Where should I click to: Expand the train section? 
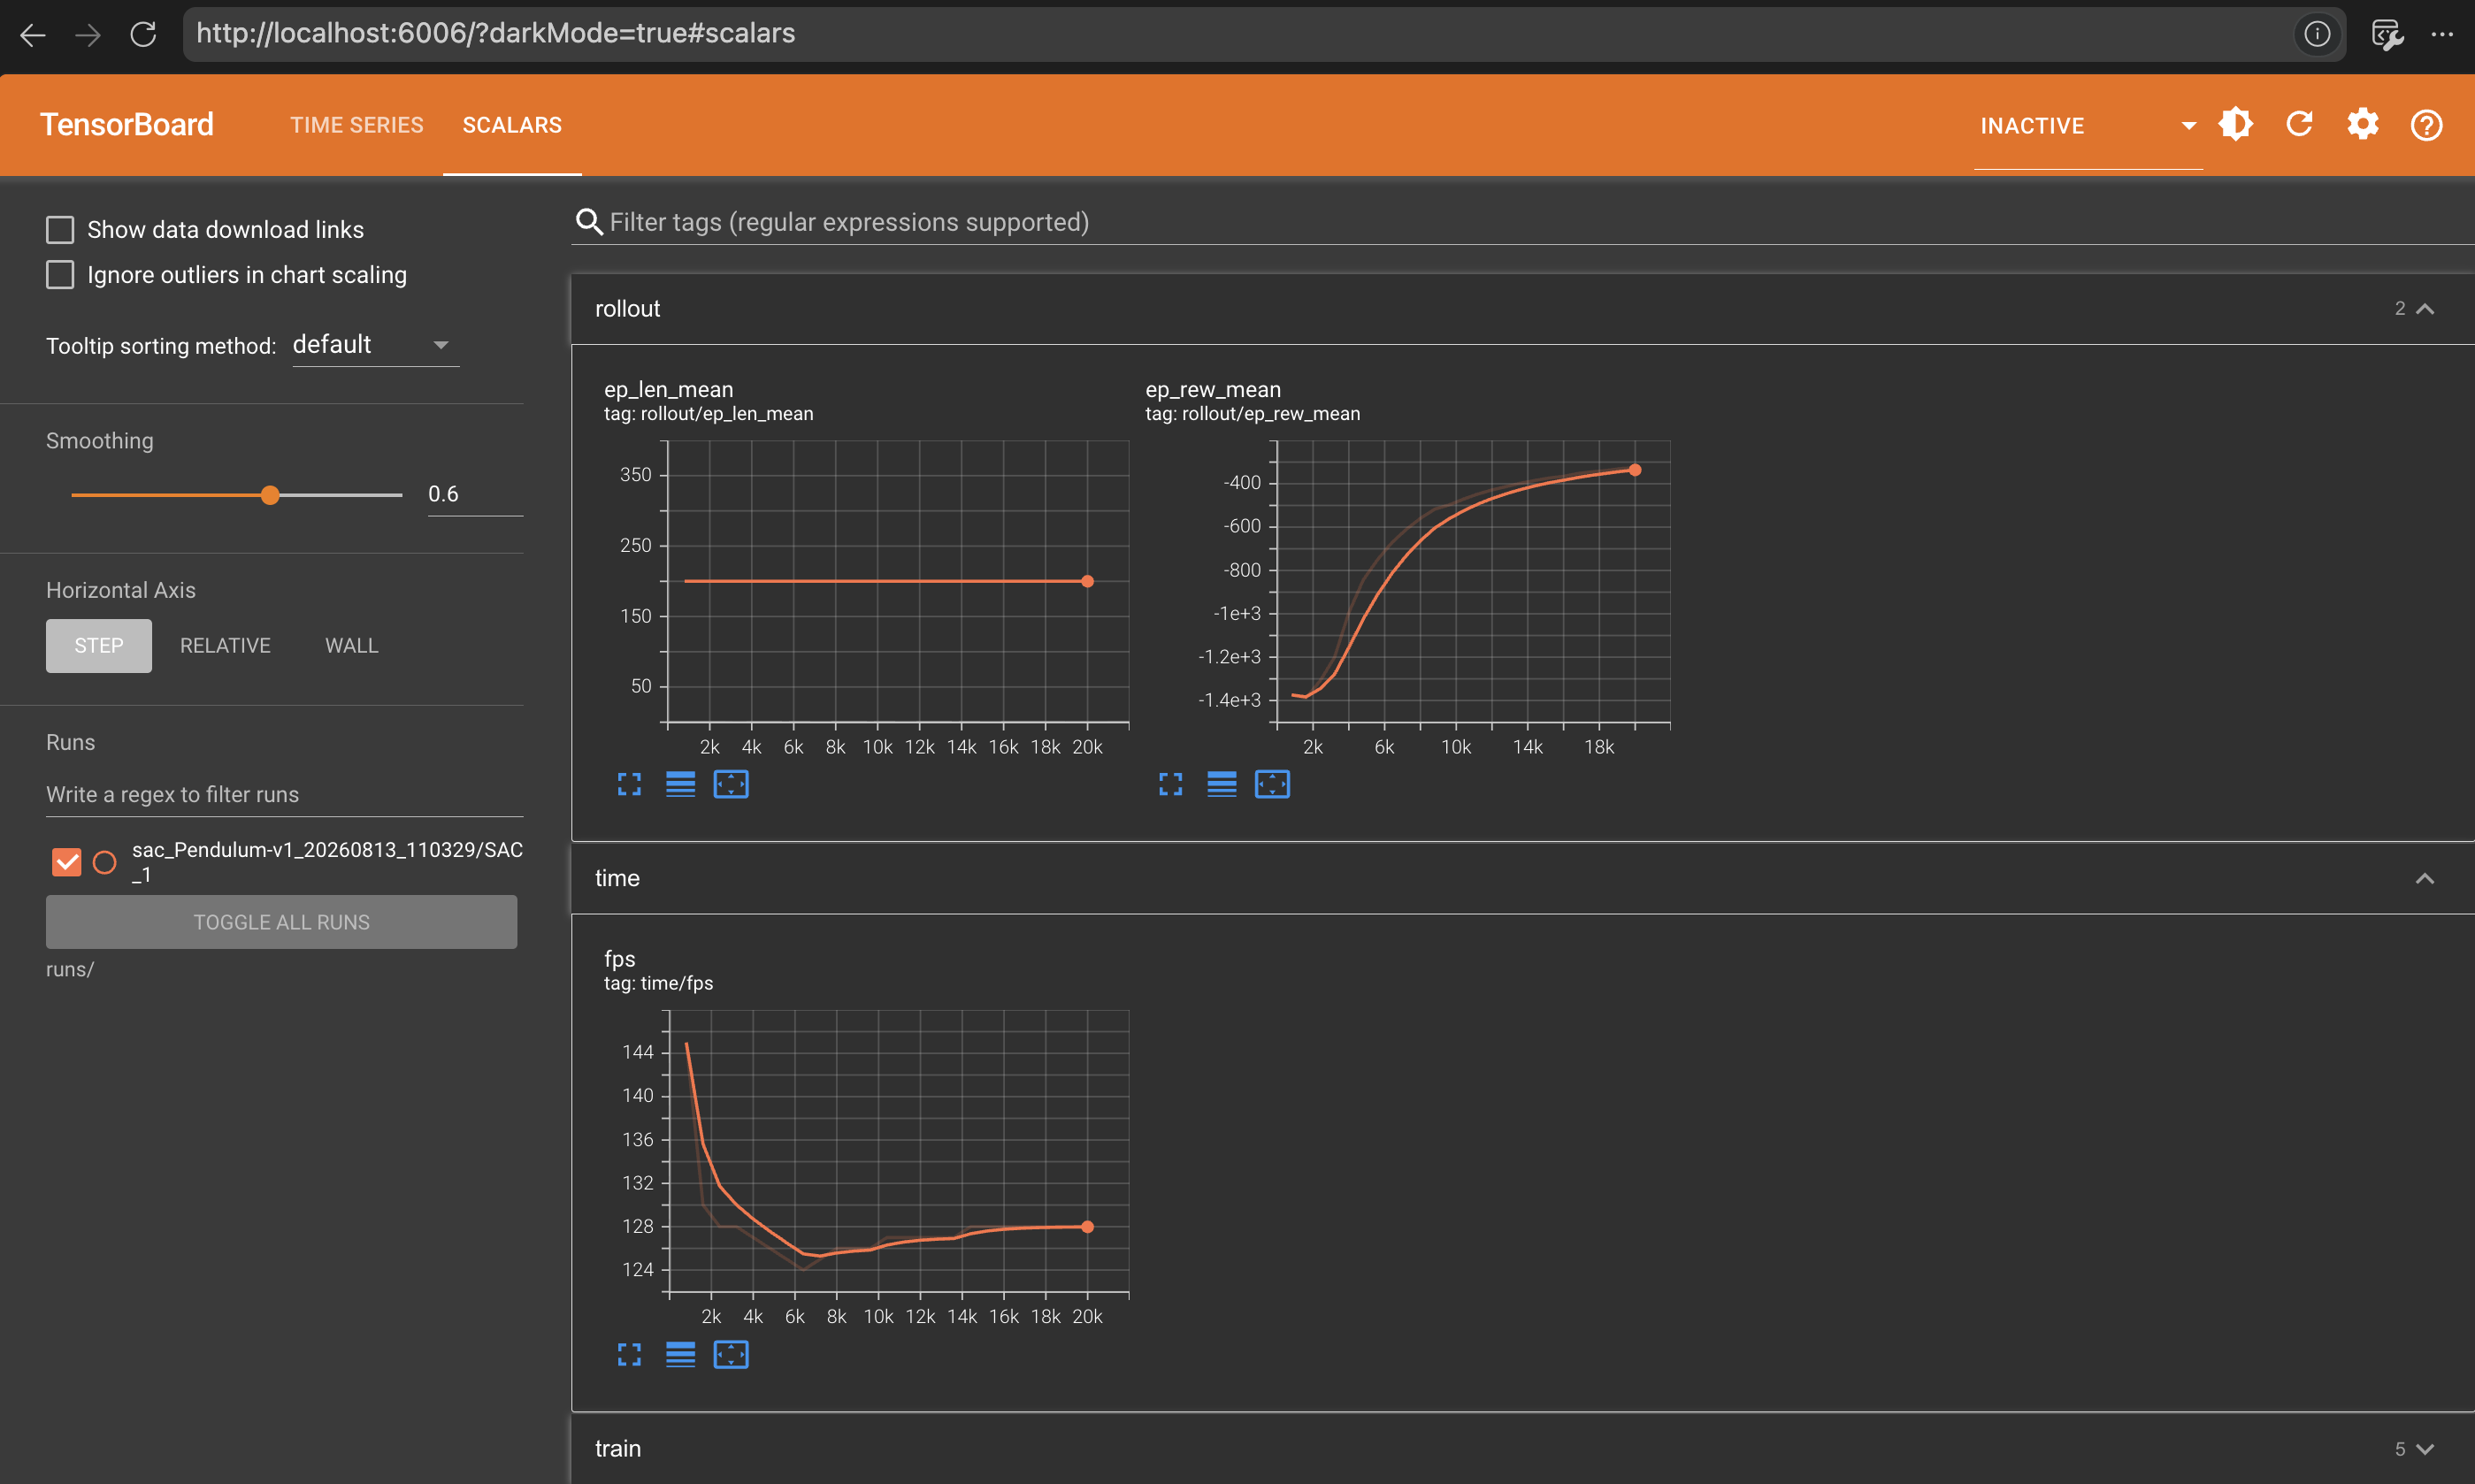tap(2424, 1449)
